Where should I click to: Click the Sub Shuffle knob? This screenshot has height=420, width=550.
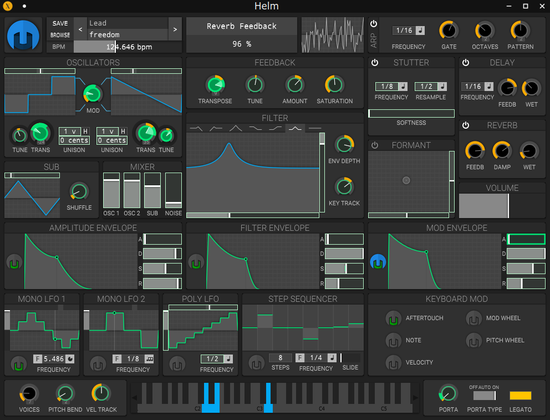[79, 192]
